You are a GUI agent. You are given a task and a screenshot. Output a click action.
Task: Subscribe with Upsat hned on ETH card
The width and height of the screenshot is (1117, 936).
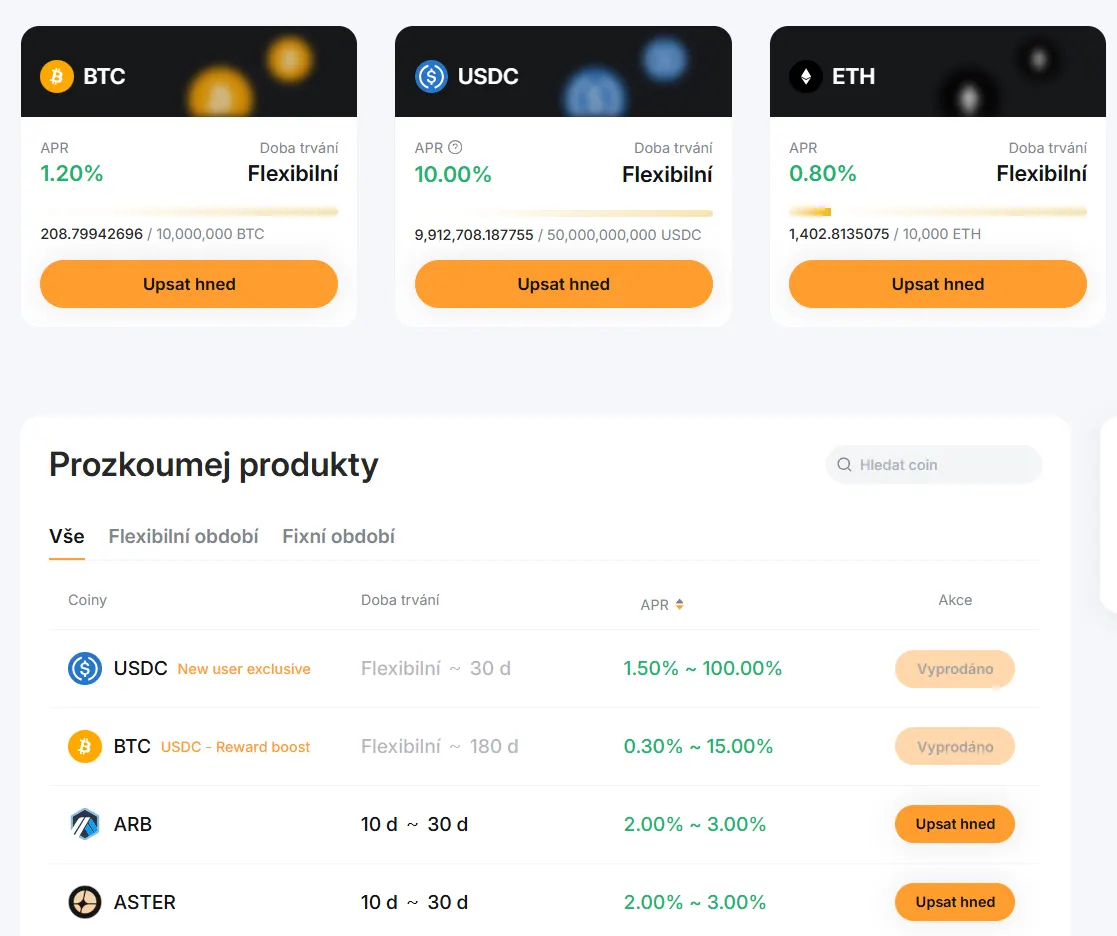click(x=937, y=284)
